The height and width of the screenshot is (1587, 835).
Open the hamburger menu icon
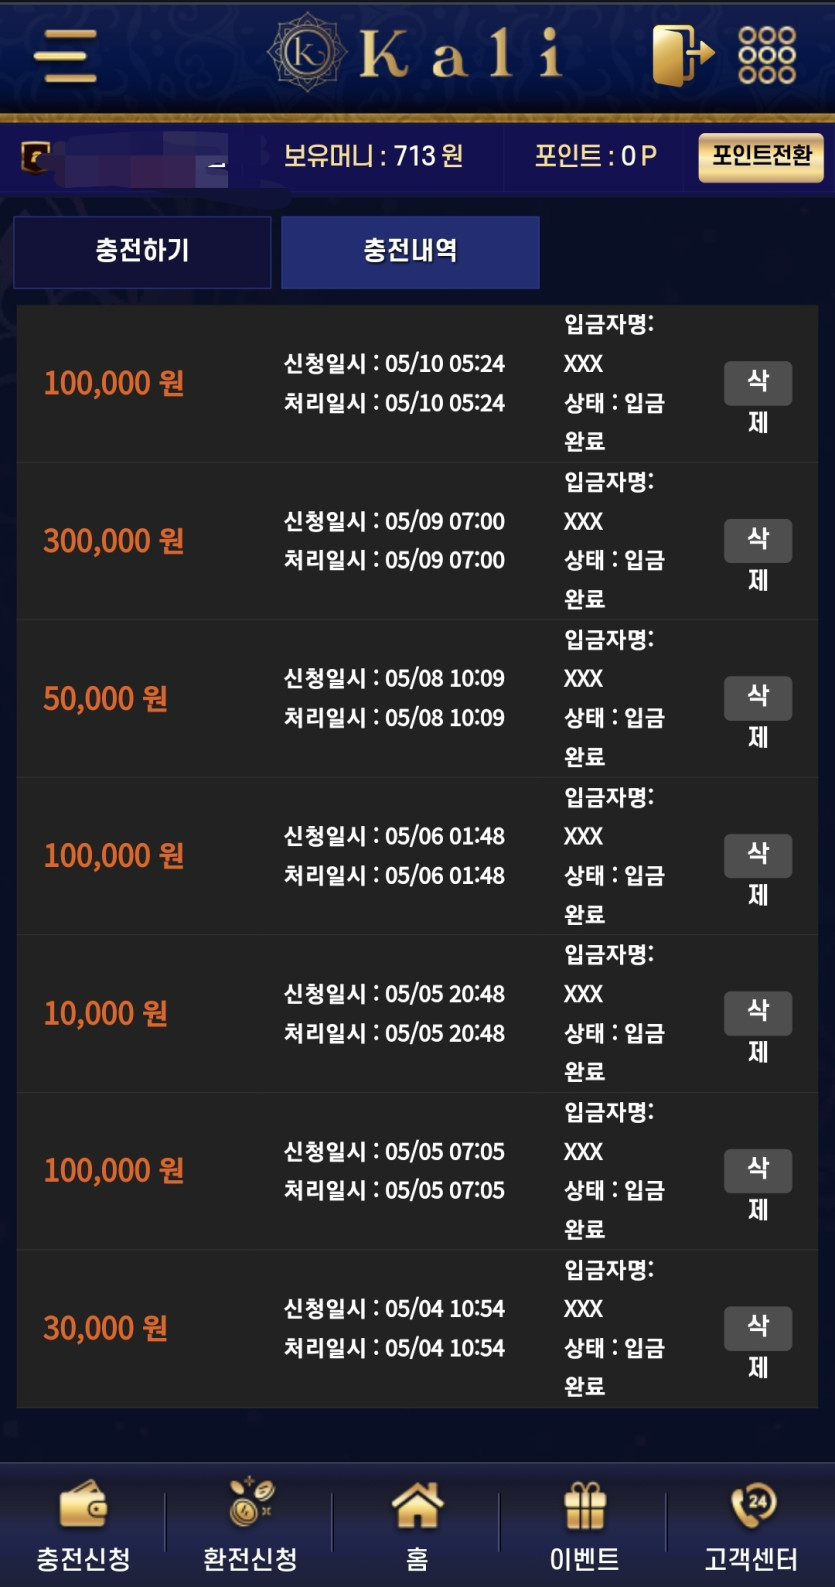click(x=65, y=54)
